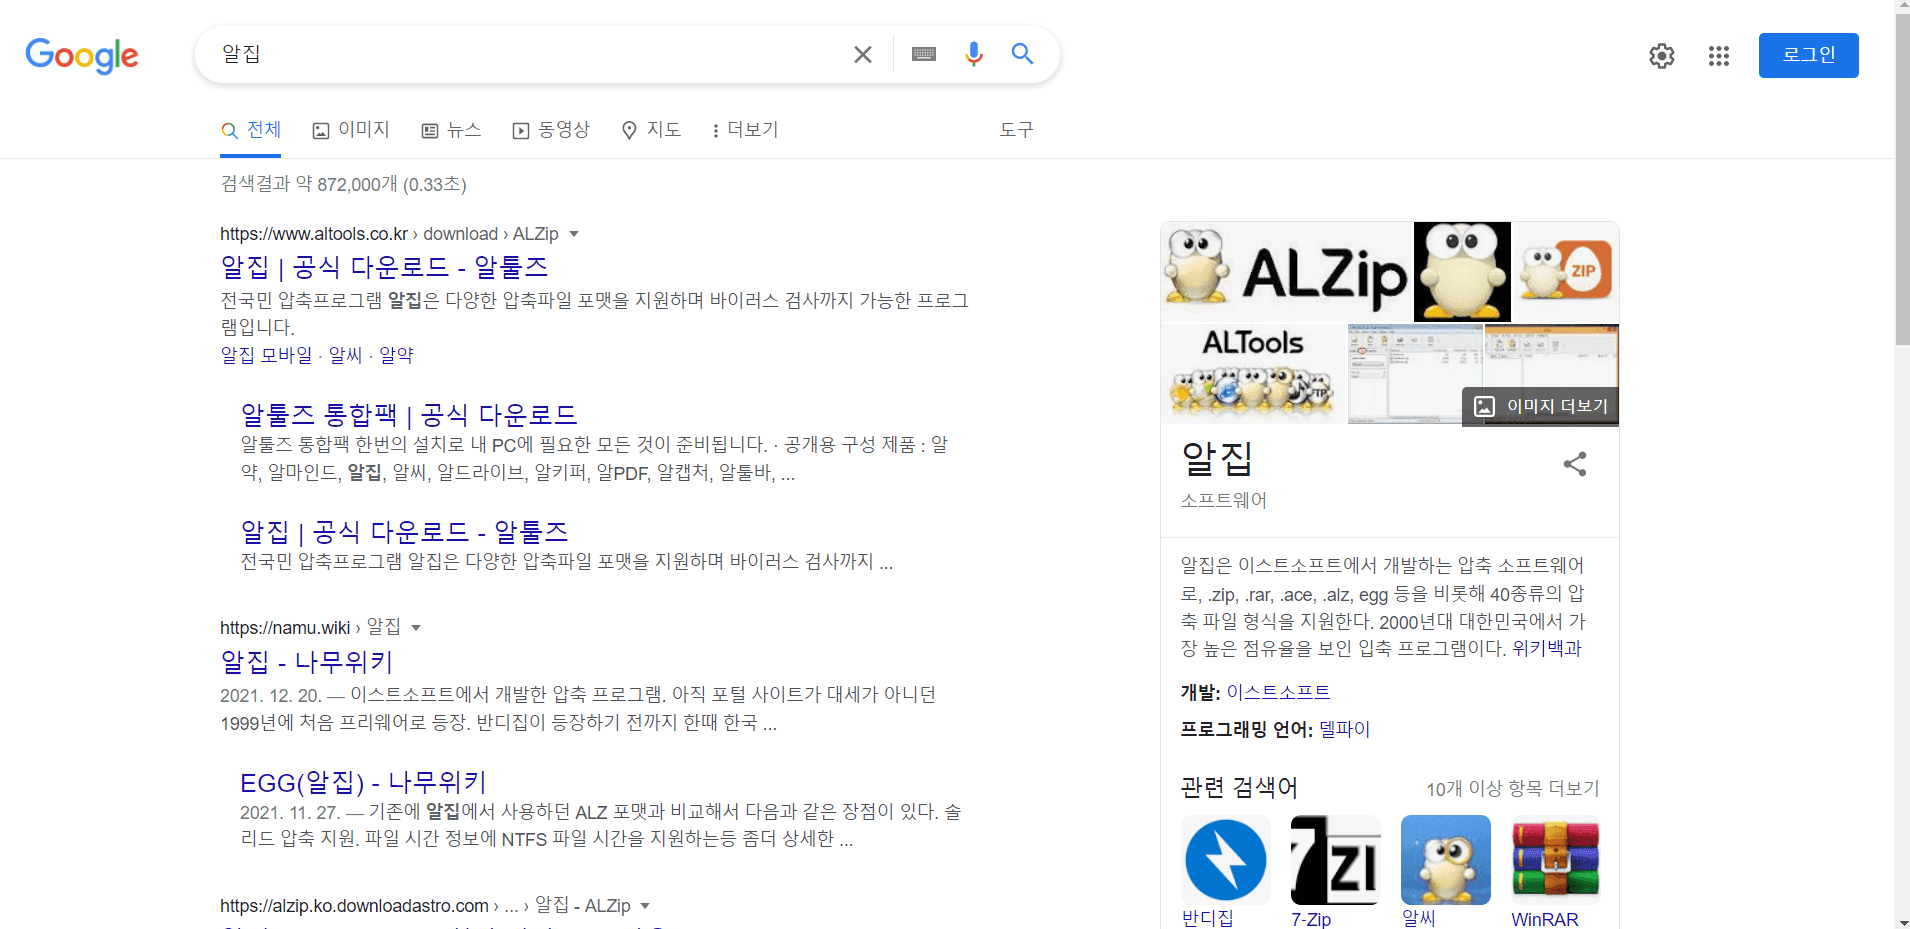This screenshot has width=1910, height=929.
Task: Click inside the search input field
Action: [500, 54]
